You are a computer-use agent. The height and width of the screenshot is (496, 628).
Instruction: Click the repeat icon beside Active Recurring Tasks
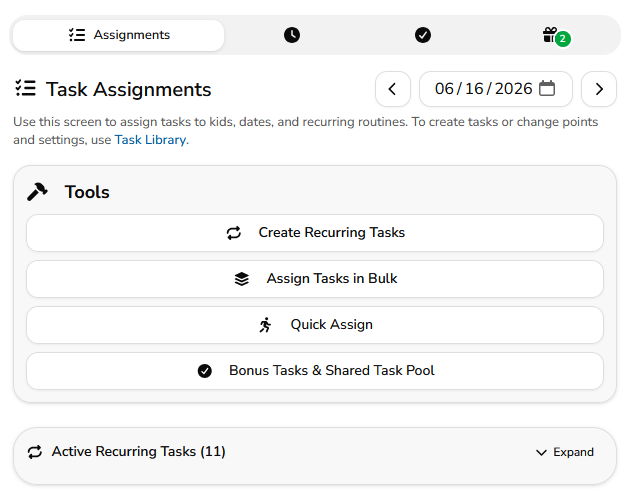(35, 452)
